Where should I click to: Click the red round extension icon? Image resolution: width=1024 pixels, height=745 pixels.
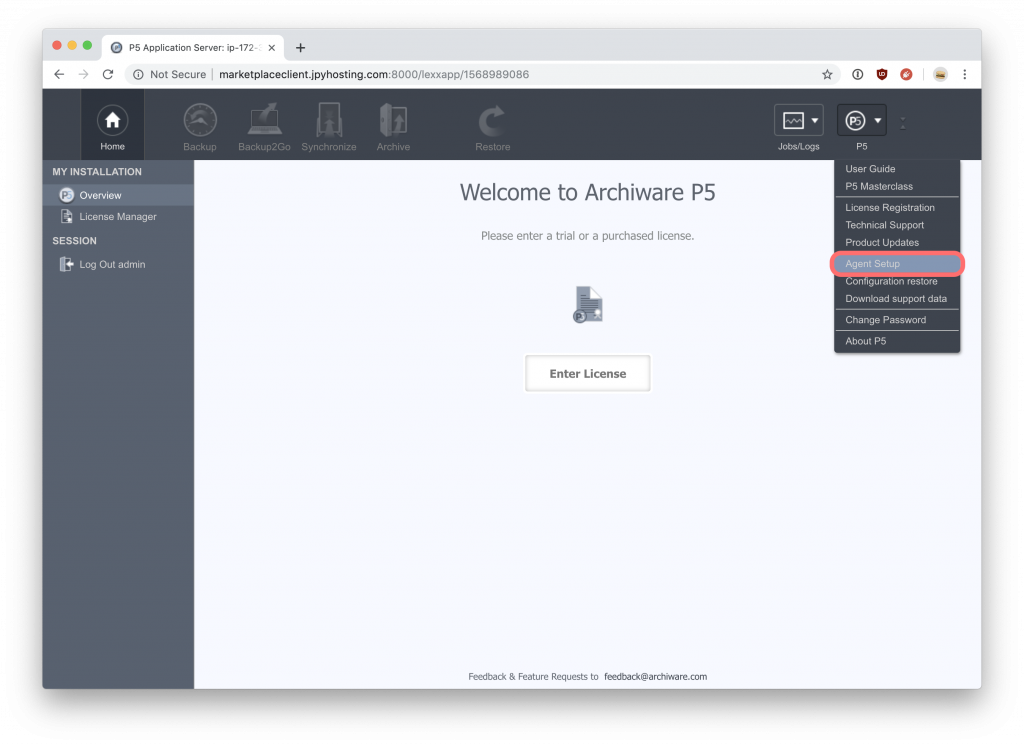click(x=906, y=74)
